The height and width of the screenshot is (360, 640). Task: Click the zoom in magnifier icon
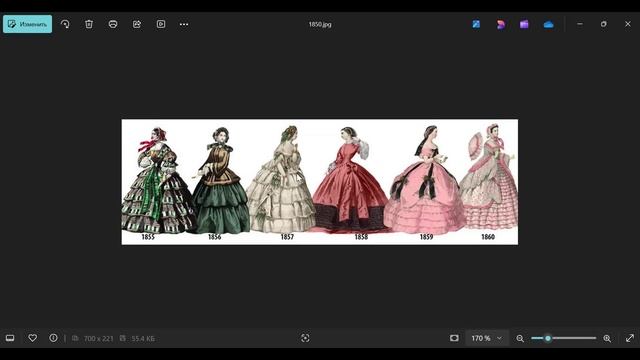[x=607, y=338]
